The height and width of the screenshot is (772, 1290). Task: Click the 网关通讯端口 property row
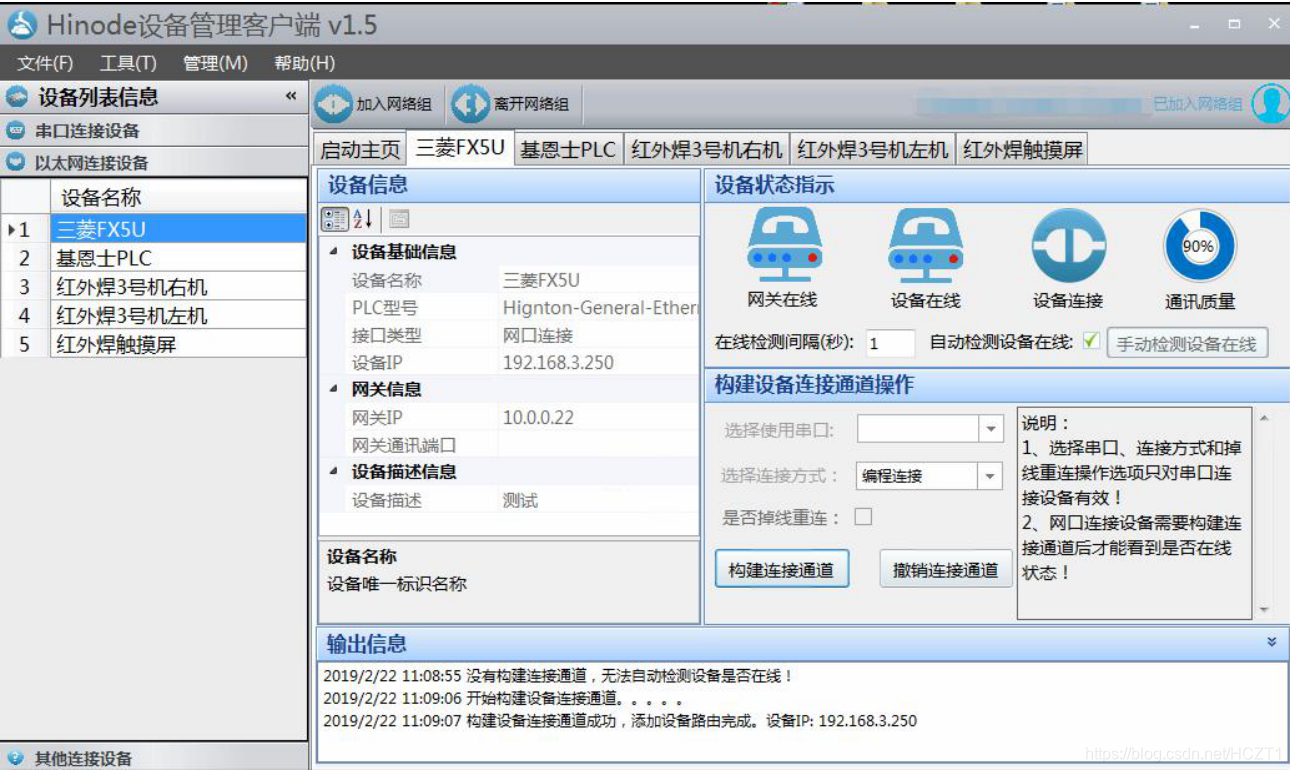coord(509,445)
